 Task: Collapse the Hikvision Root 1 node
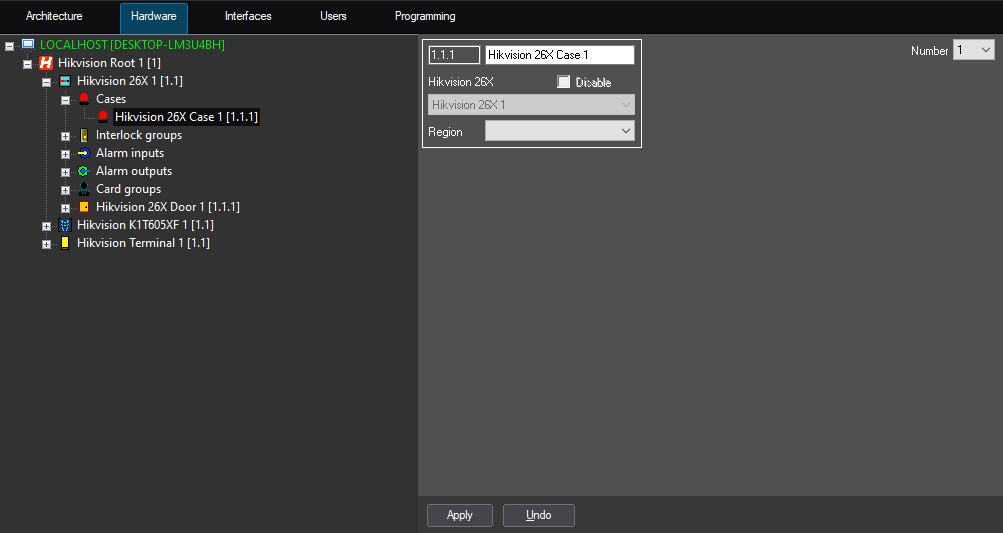tap(28, 64)
